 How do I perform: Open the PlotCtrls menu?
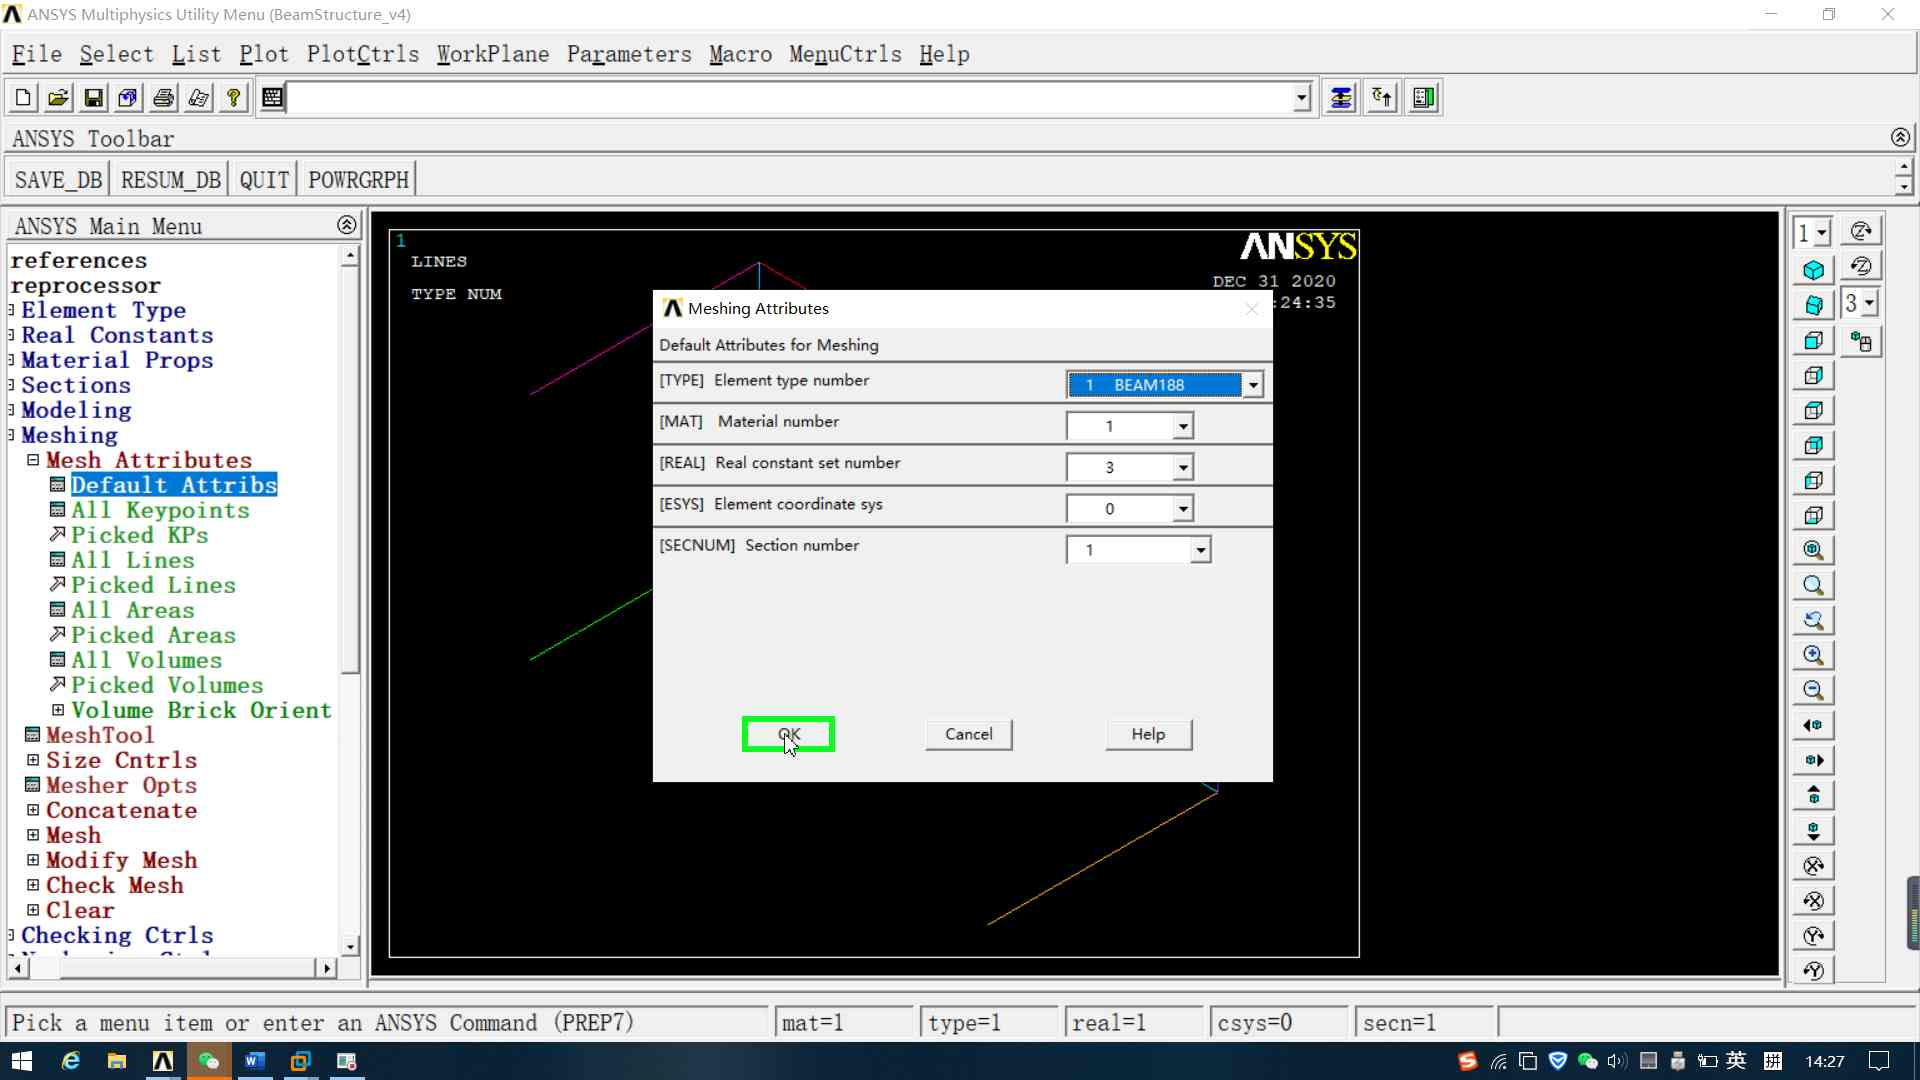coord(362,54)
